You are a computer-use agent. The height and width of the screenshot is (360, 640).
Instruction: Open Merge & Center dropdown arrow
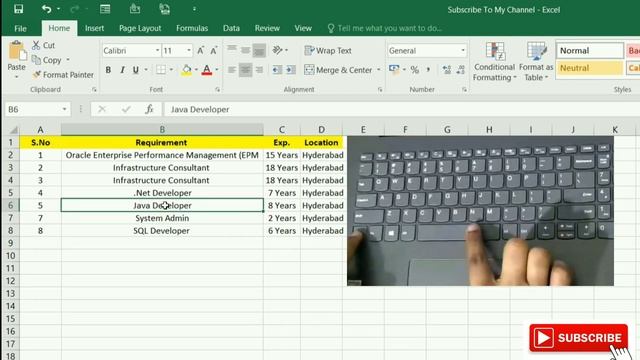point(378,70)
